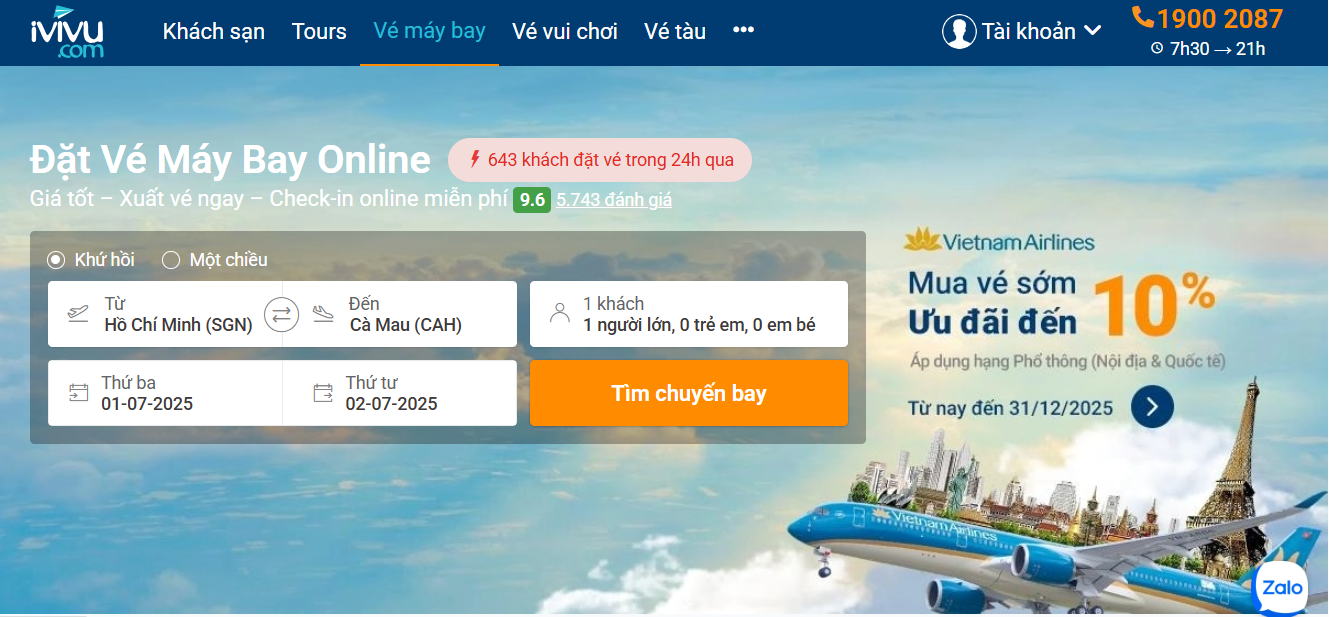Click the Từ Hồ Chí Minh departure field
The height and width of the screenshot is (617, 1329).
[165, 314]
